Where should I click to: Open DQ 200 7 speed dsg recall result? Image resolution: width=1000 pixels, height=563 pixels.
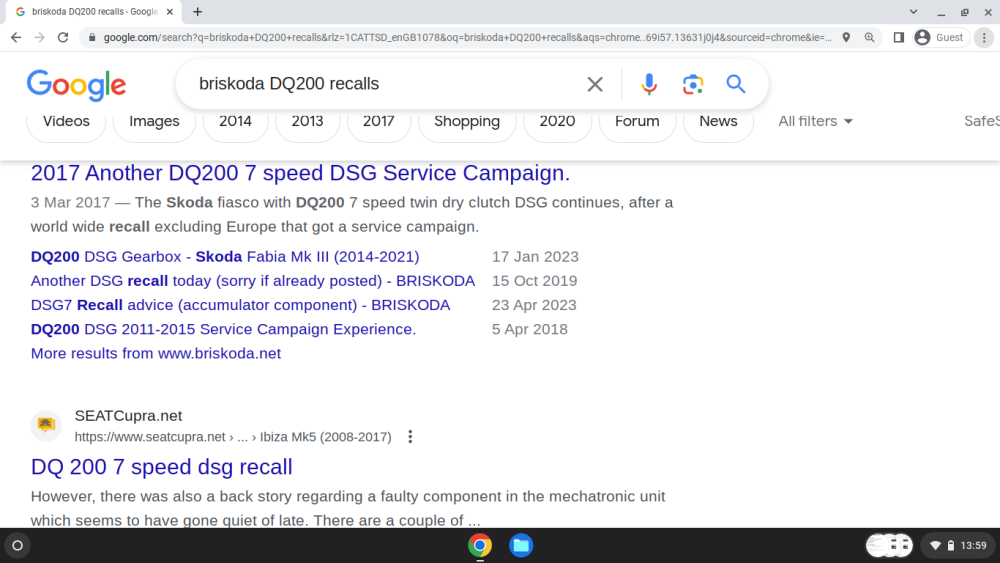coord(161,467)
